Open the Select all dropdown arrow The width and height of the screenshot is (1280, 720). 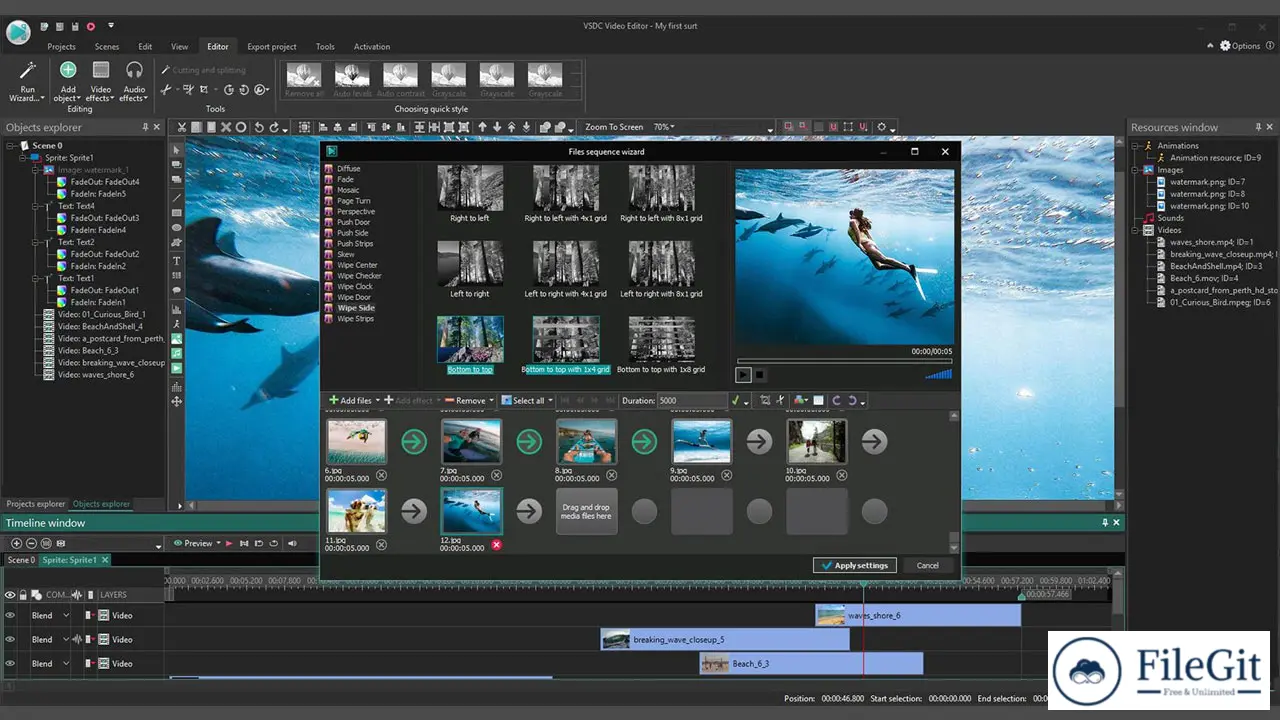550,401
